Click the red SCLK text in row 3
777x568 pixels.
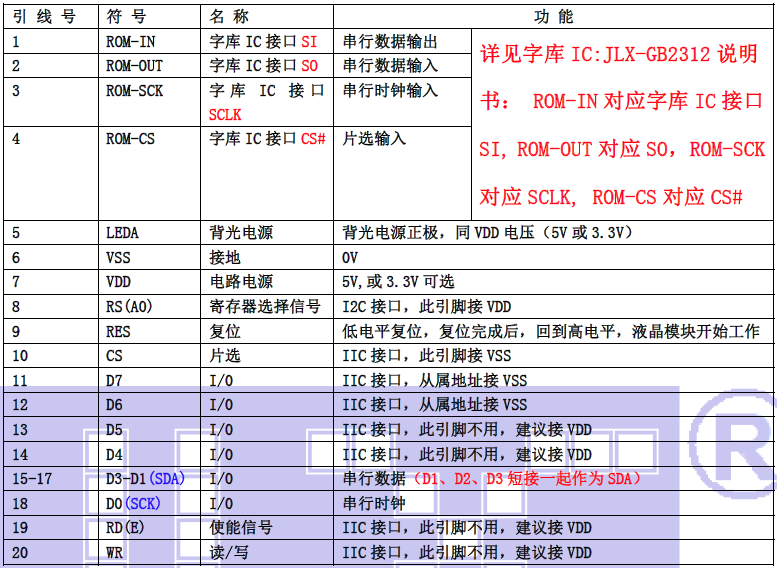pyautogui.click(x=225, y=115)
